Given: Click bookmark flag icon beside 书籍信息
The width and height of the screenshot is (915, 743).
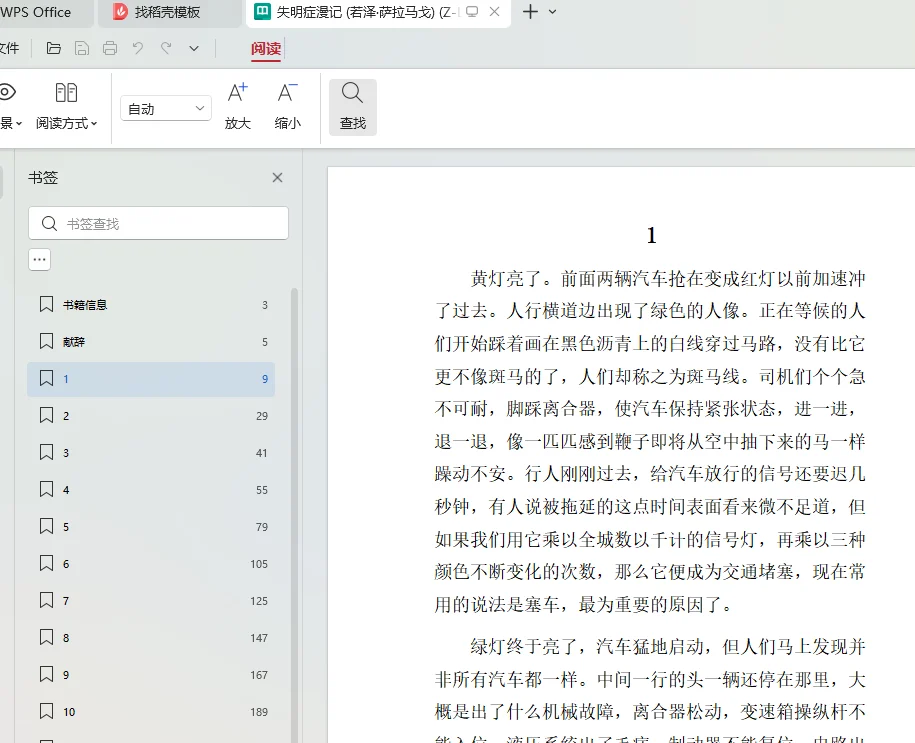Looking at the screenshot, I should click(46, 304).
